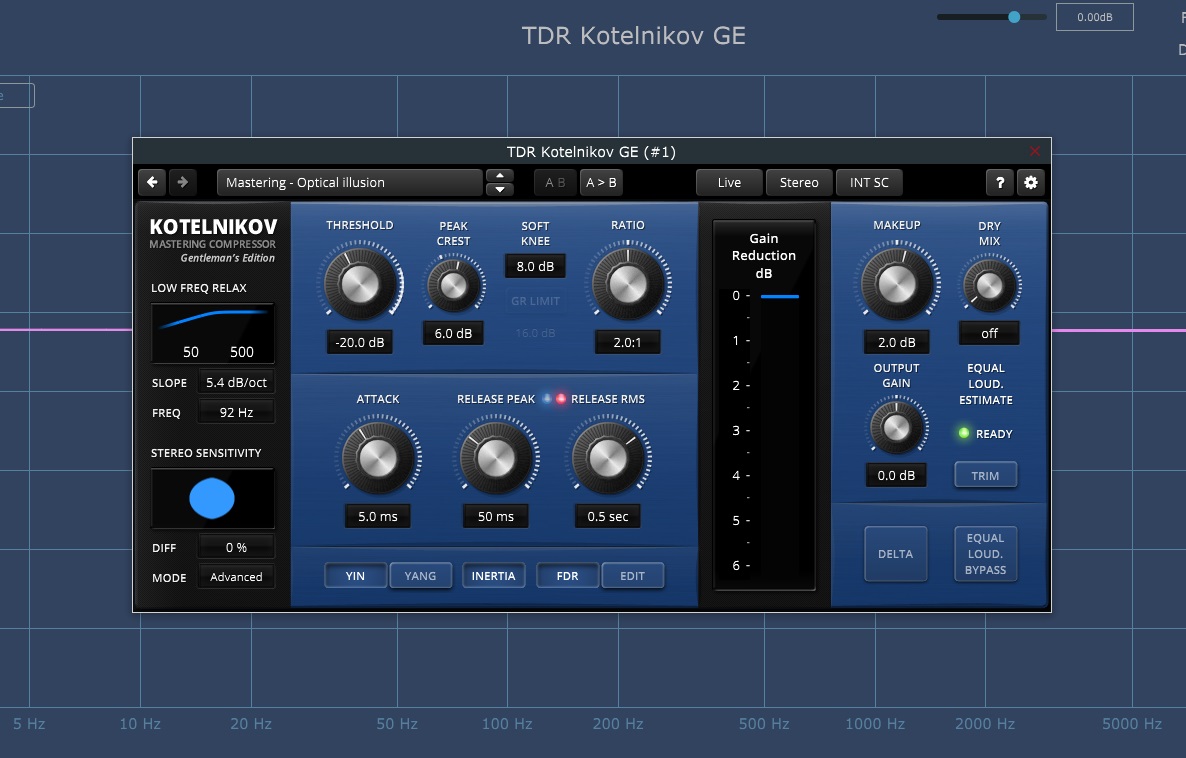1186x758 pixels.
Task: Edit the 6.0 dB peak crest value
Action: [453, 333]
